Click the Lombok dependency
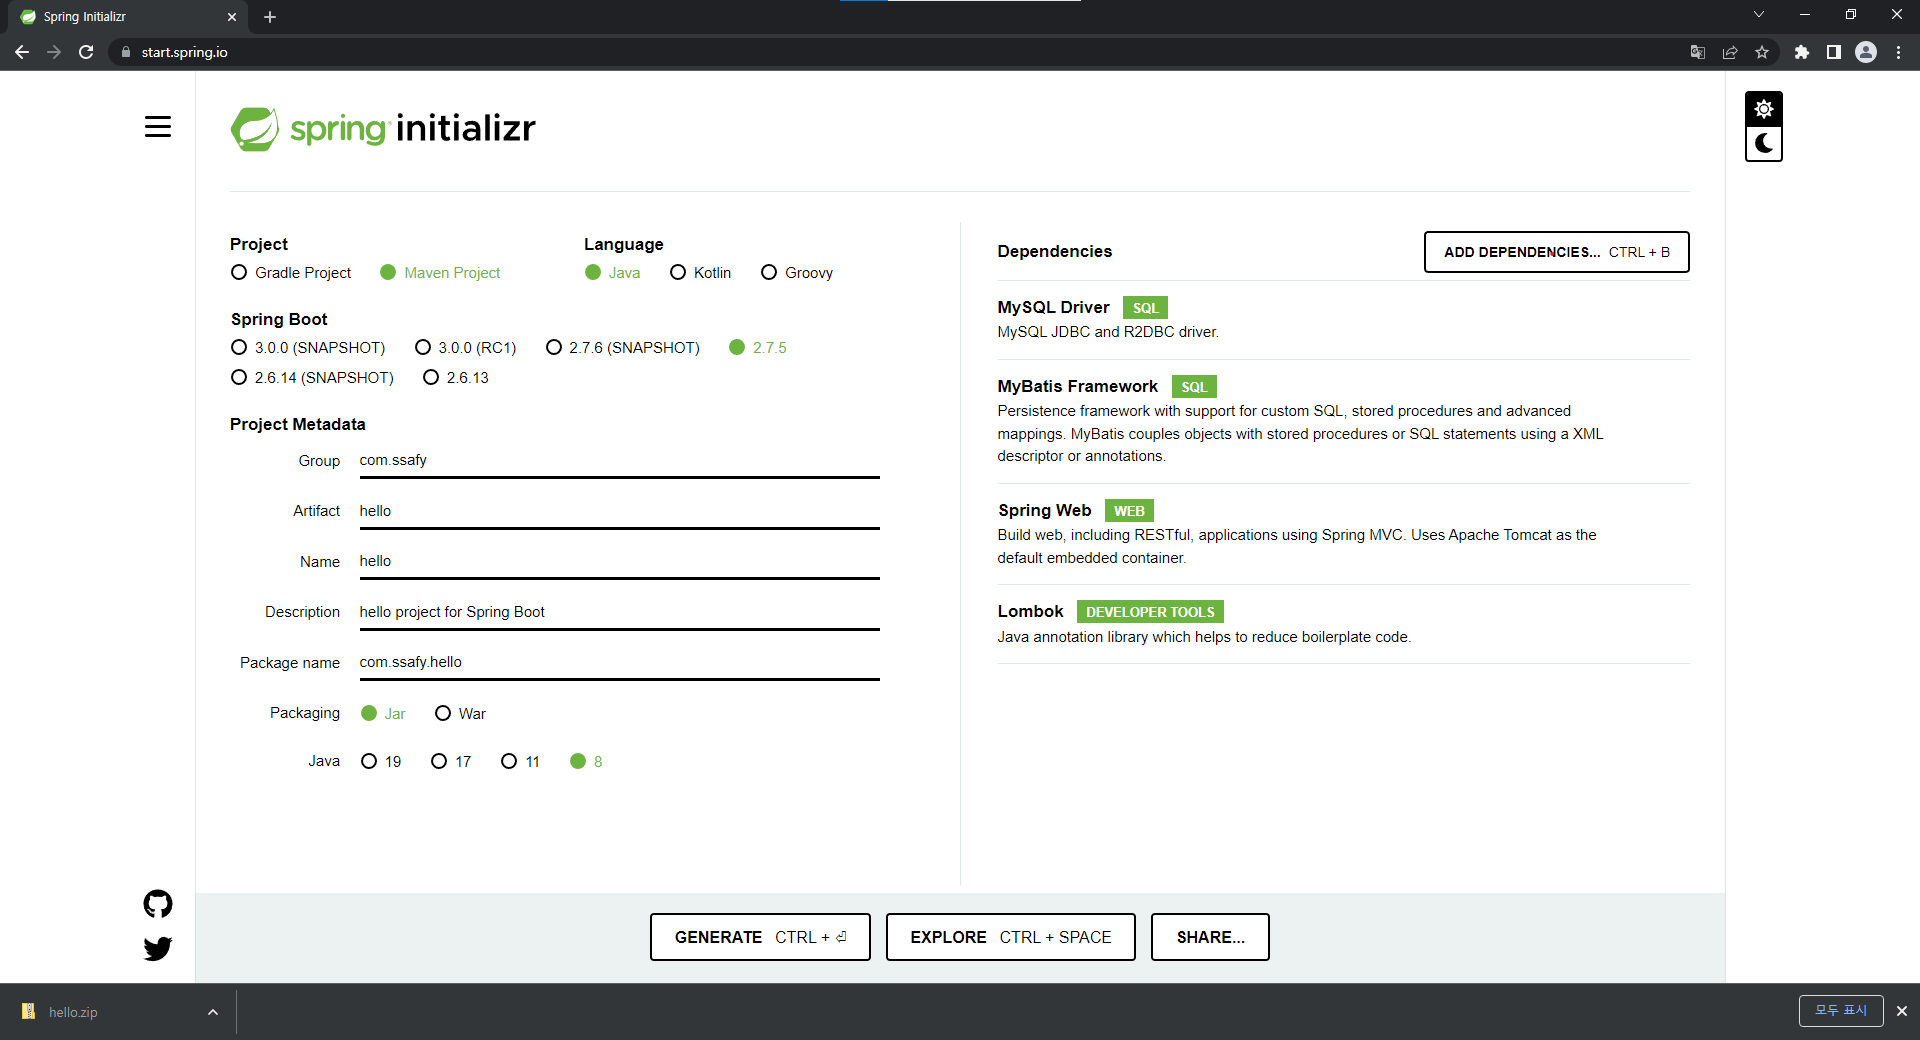 coord(1343,624)
